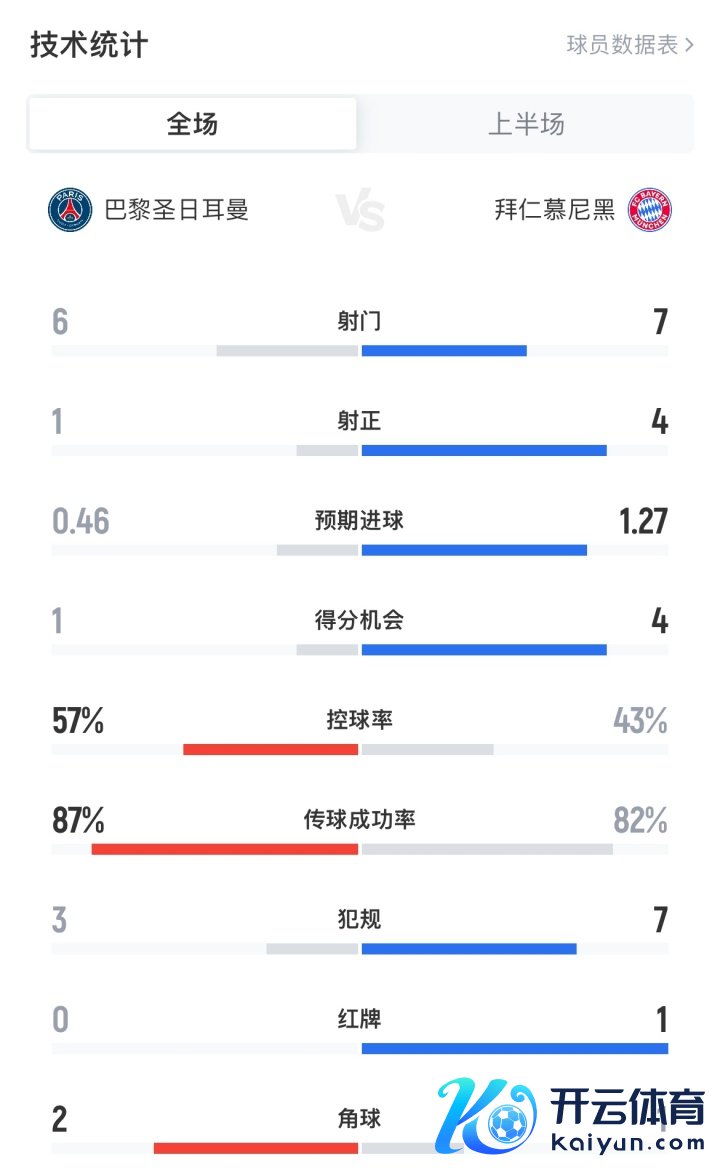
Task: Click the 巴黎圣日耳曼 team name
Action: (176, 210)
